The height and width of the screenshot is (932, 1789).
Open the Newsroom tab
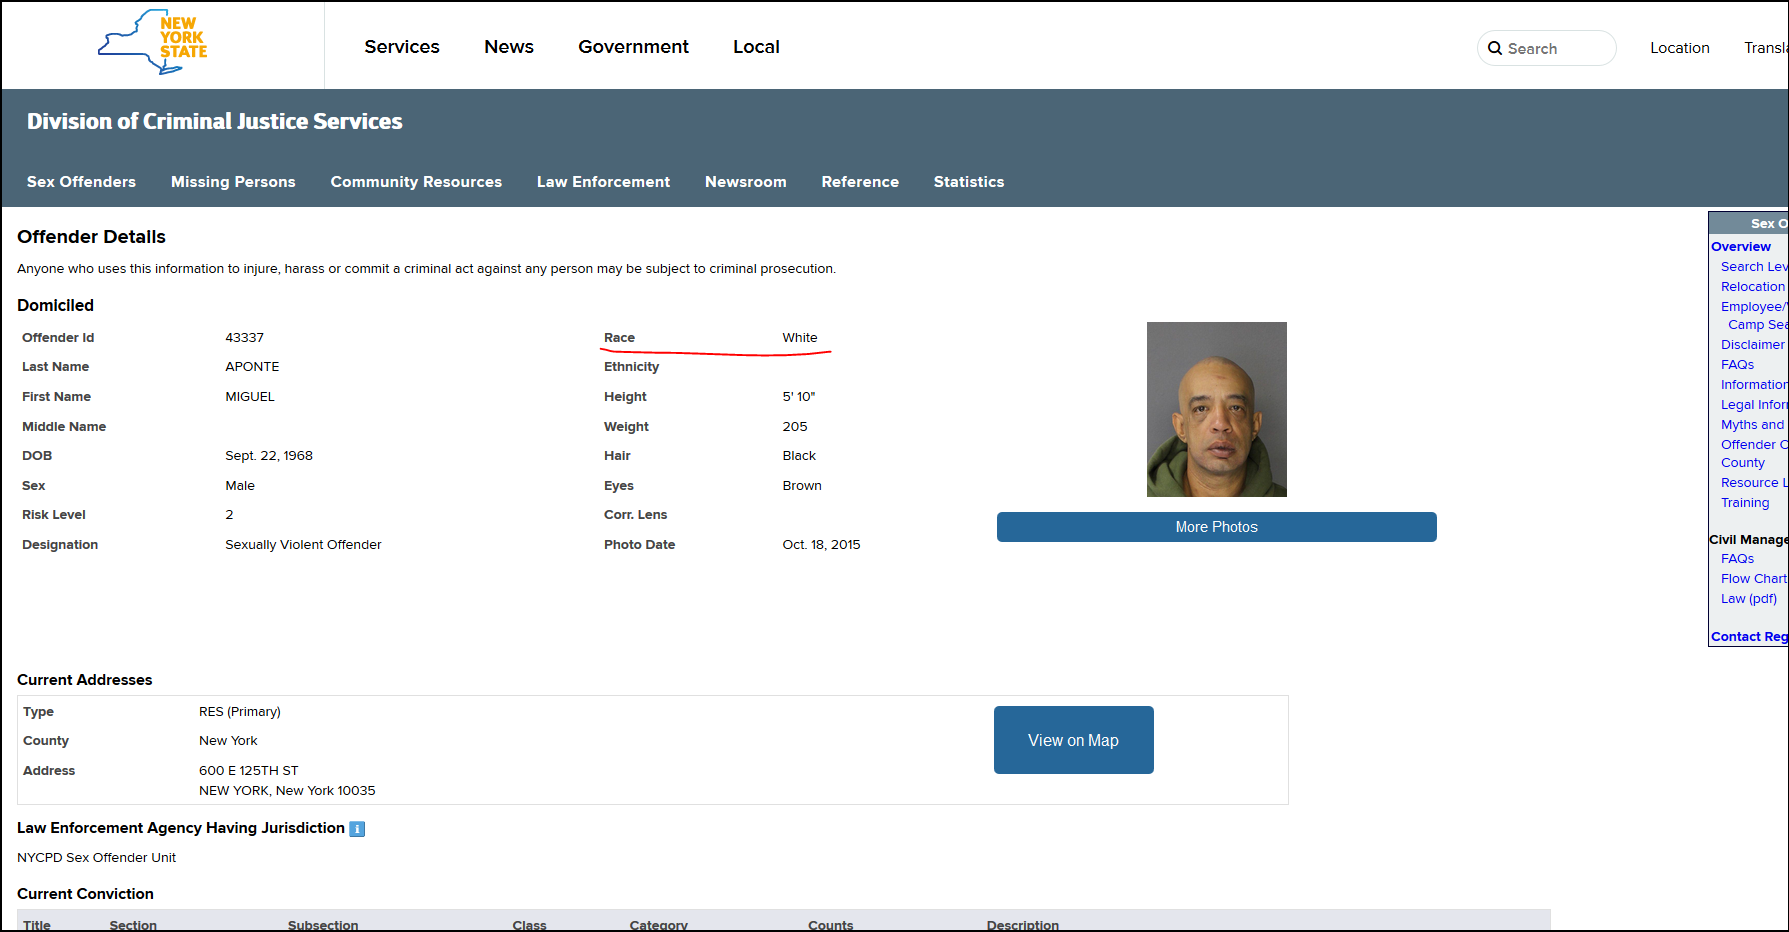pyautogui.click(x=745, y=182)
